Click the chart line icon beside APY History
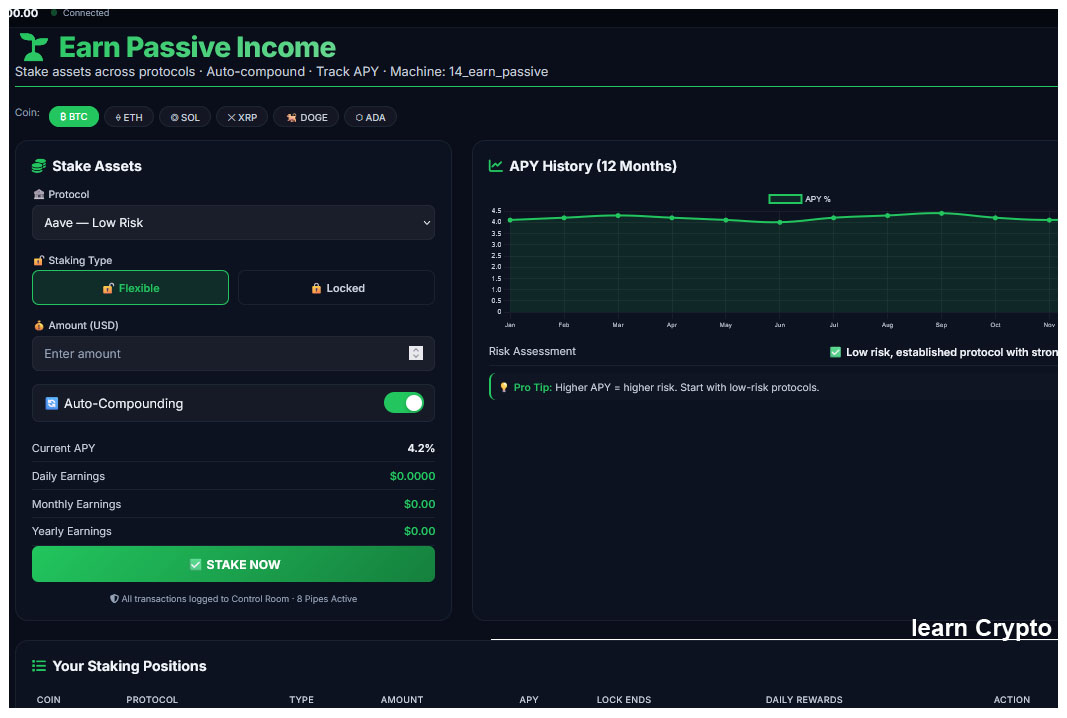Viewport: 1067px width, 718px height. pos(496,165)
